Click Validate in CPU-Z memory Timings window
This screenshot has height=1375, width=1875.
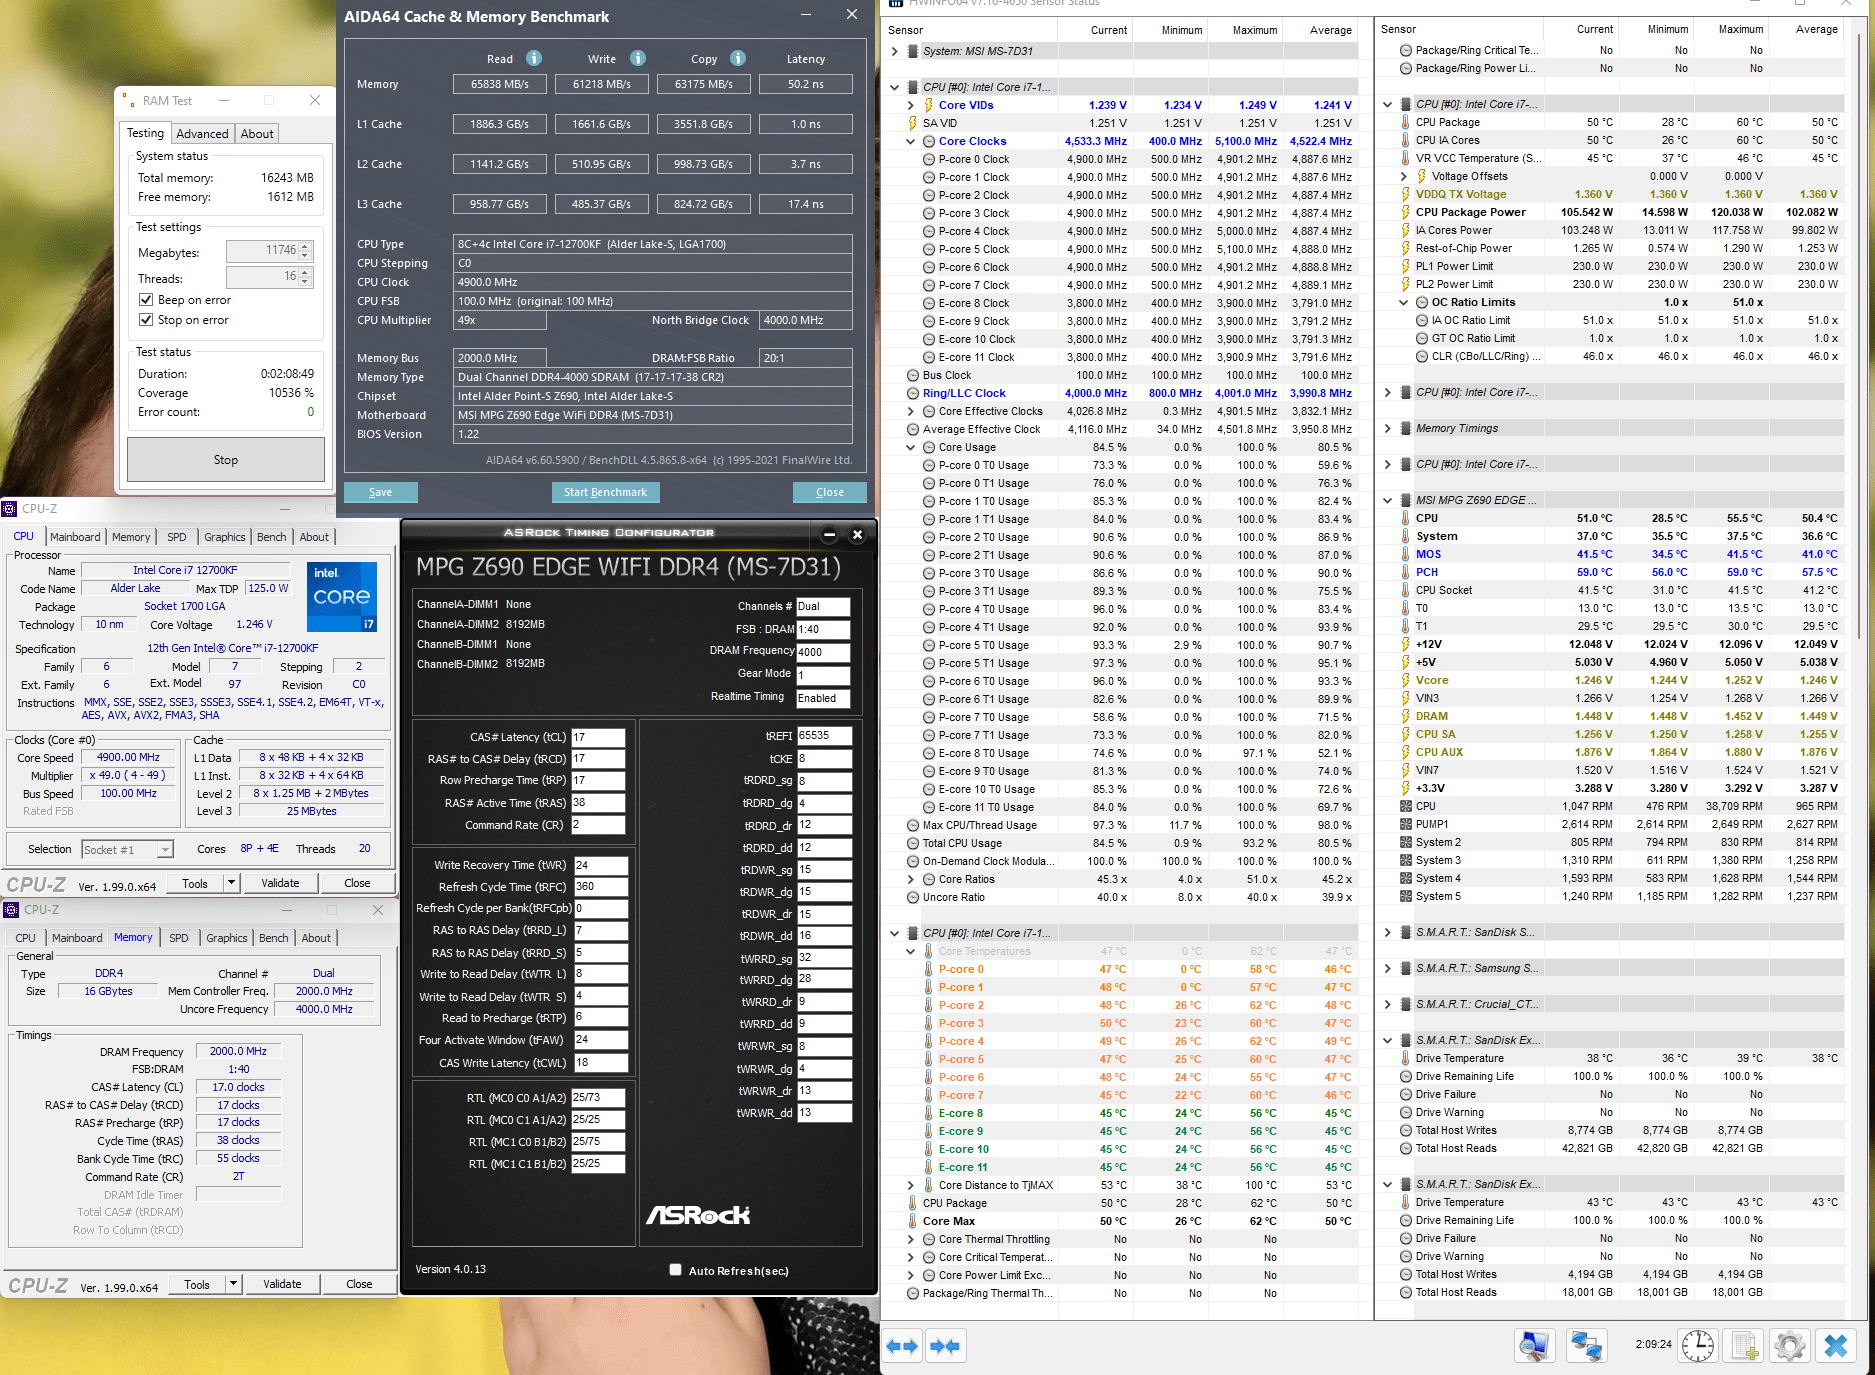click(282, 1284)
